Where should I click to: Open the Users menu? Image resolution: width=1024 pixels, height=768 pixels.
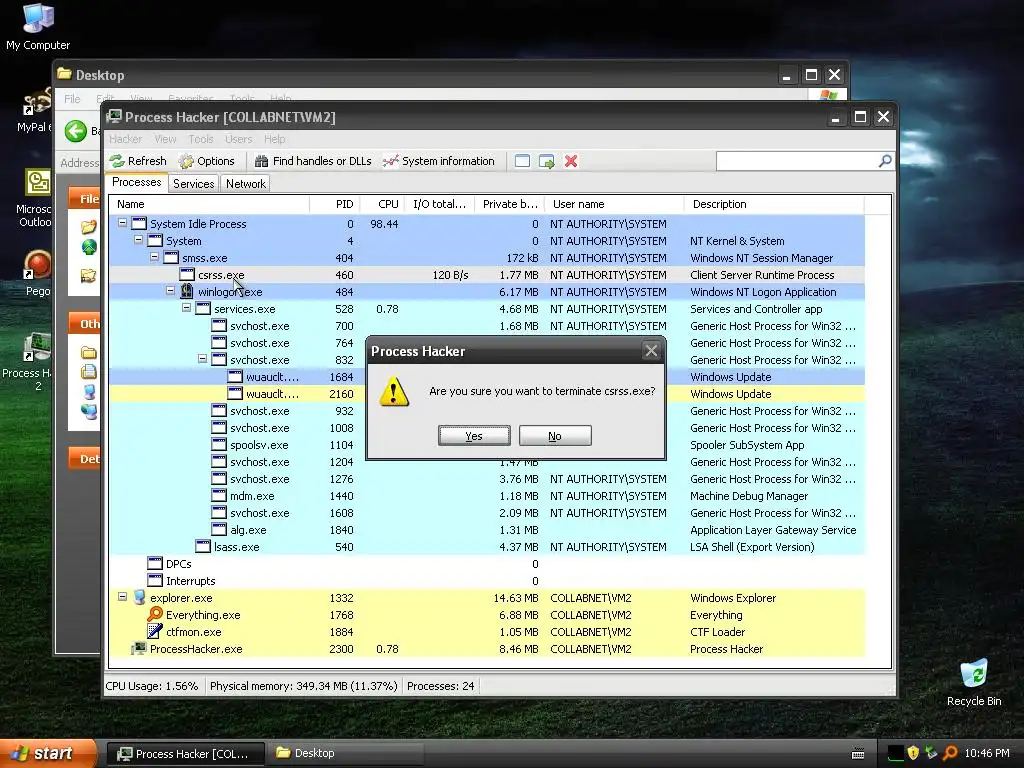(238, 139)
